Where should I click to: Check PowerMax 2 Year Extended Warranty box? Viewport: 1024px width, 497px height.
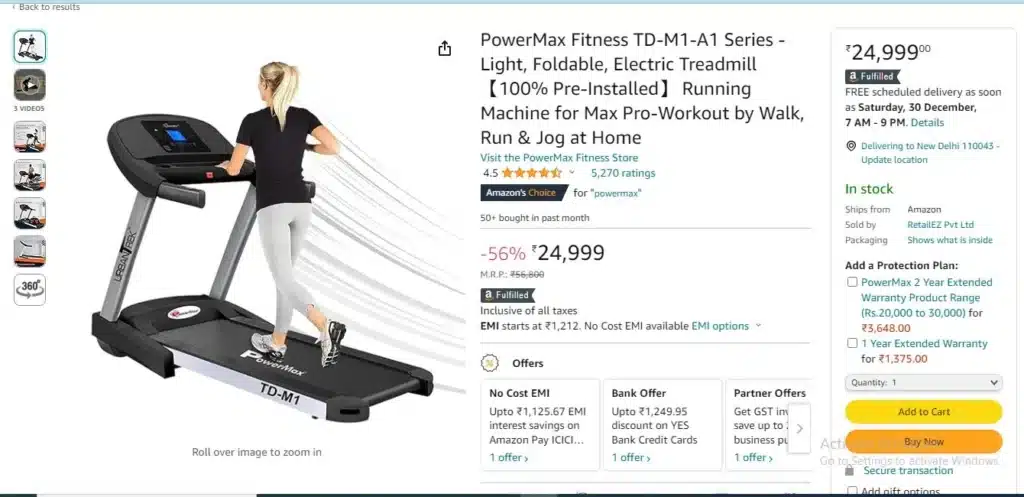point(852,282)
